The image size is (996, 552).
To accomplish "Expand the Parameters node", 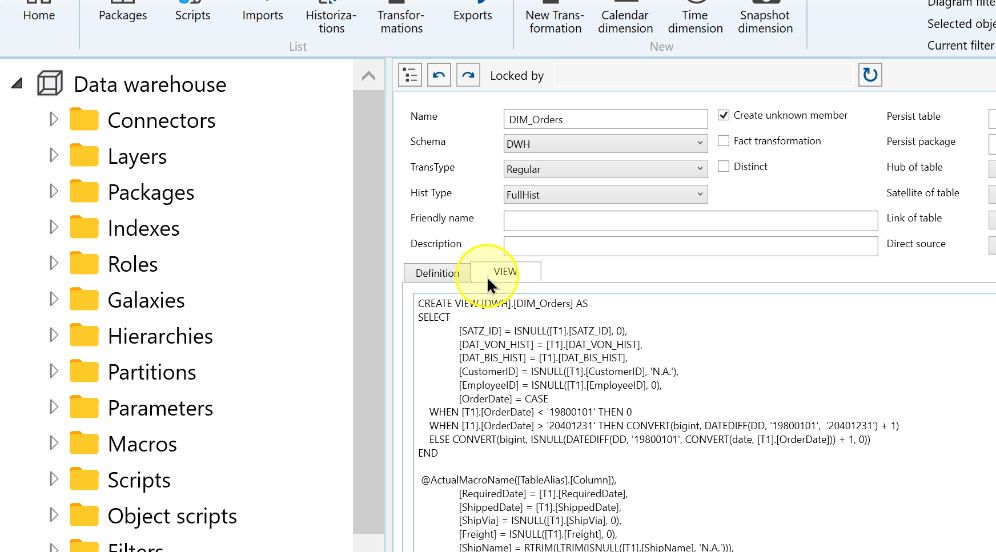I will pos(53,407).
